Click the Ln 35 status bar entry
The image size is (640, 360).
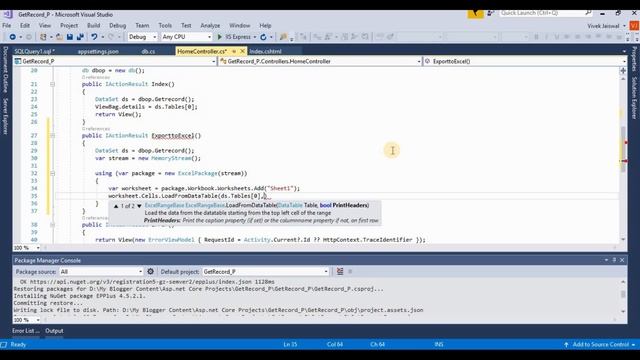[x=290, y=344]
